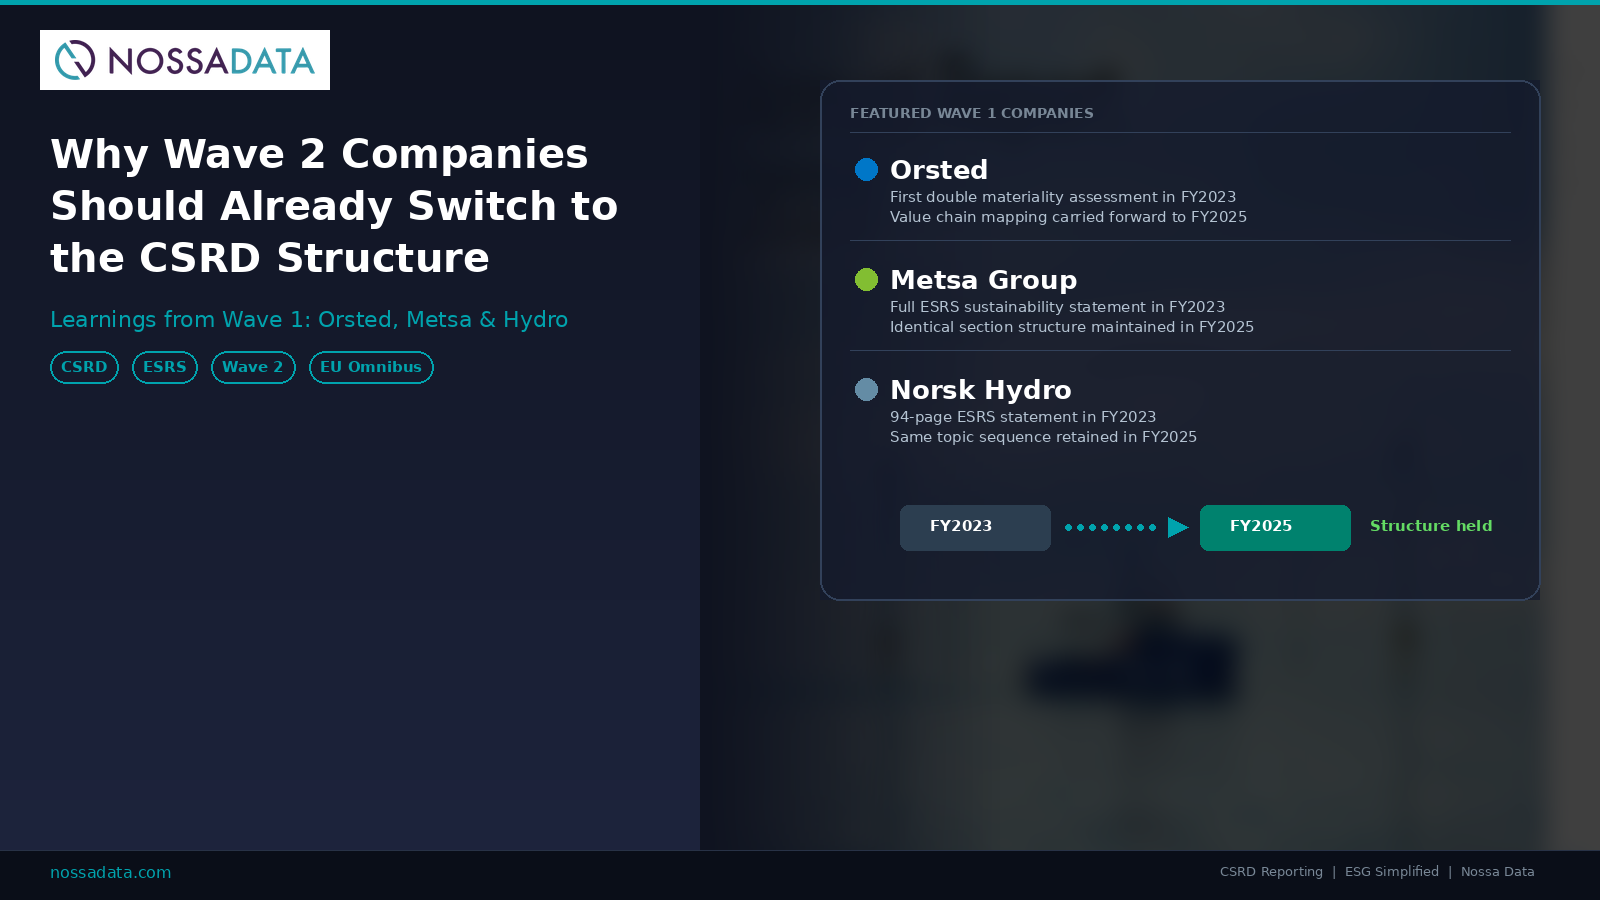
Task: Click 'Full ESRS sustainability statement in FY2023'
Action: click(1057, 307)
